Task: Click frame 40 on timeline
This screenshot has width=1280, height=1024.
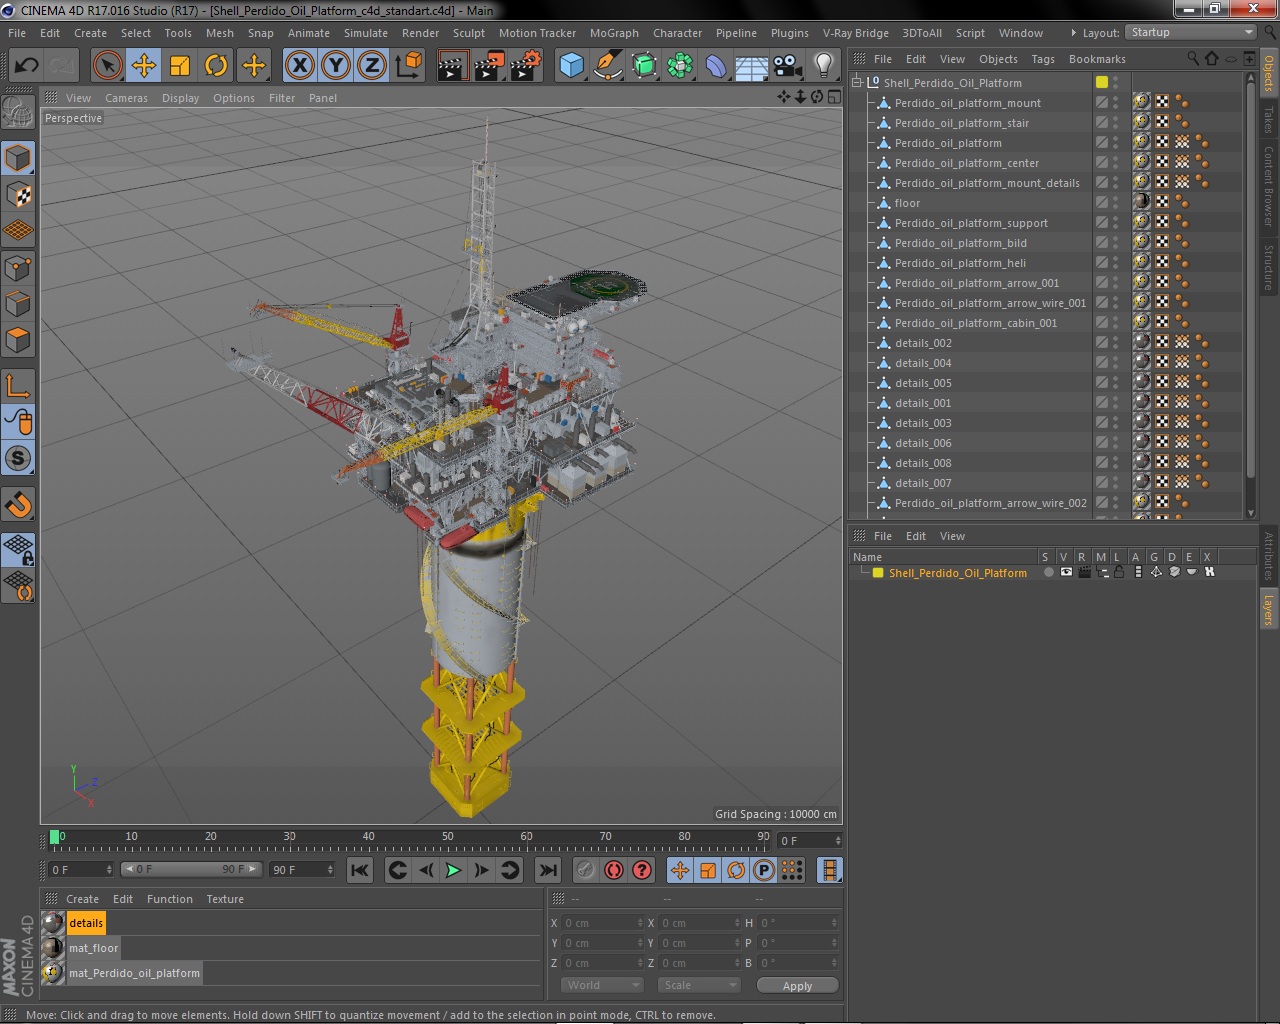Action: pos(368,838)
